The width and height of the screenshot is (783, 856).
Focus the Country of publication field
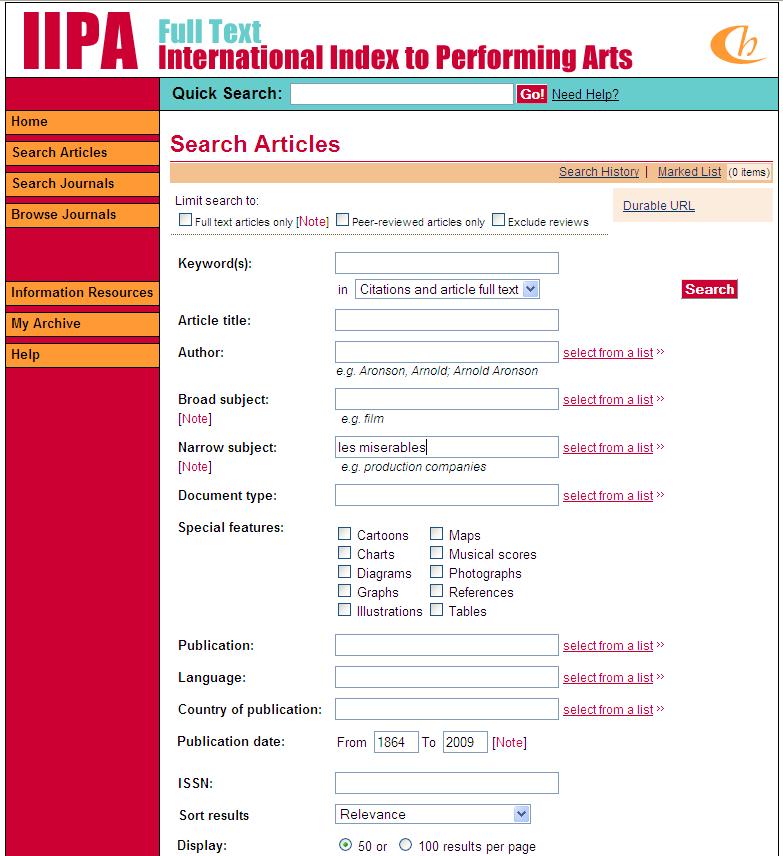pos(447,709)
